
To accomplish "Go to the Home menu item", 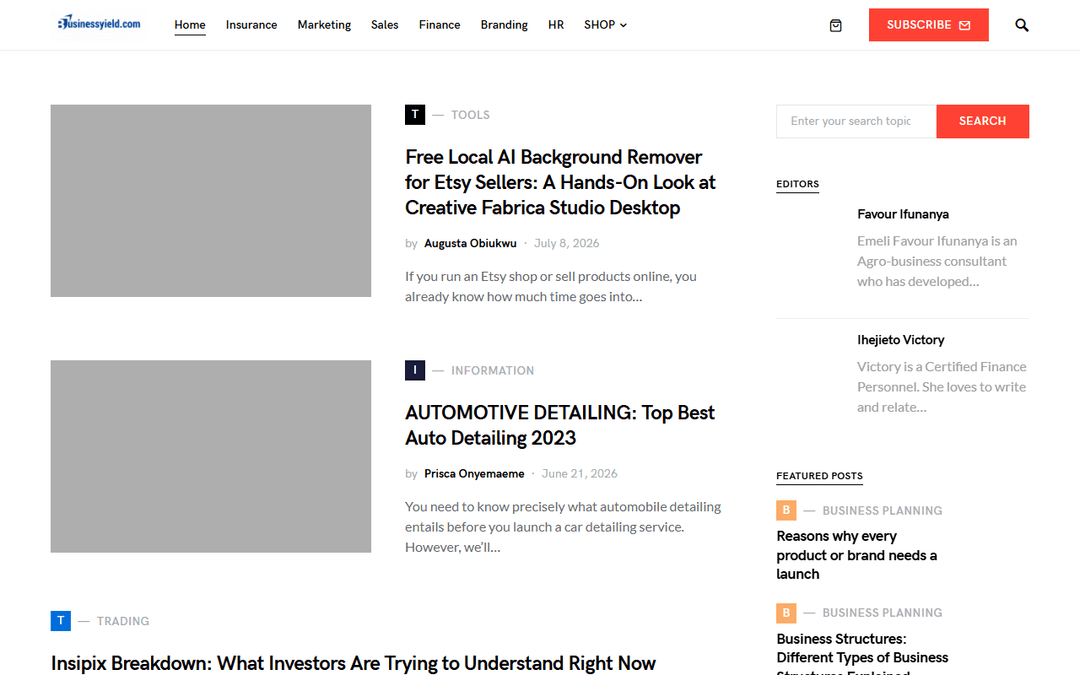I will coord(189,25).
